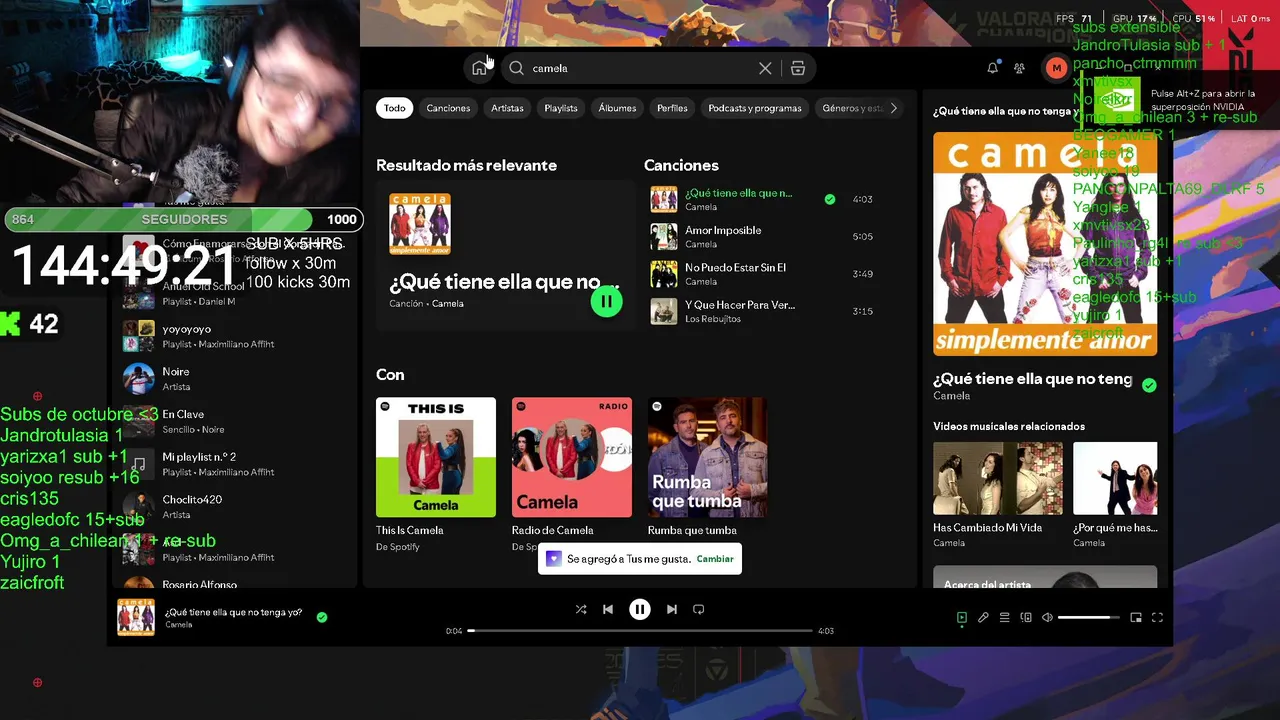The width and height of the screenshot is (1280, 720).
Task: Enter full screen mode icon
Action: 1158,618
